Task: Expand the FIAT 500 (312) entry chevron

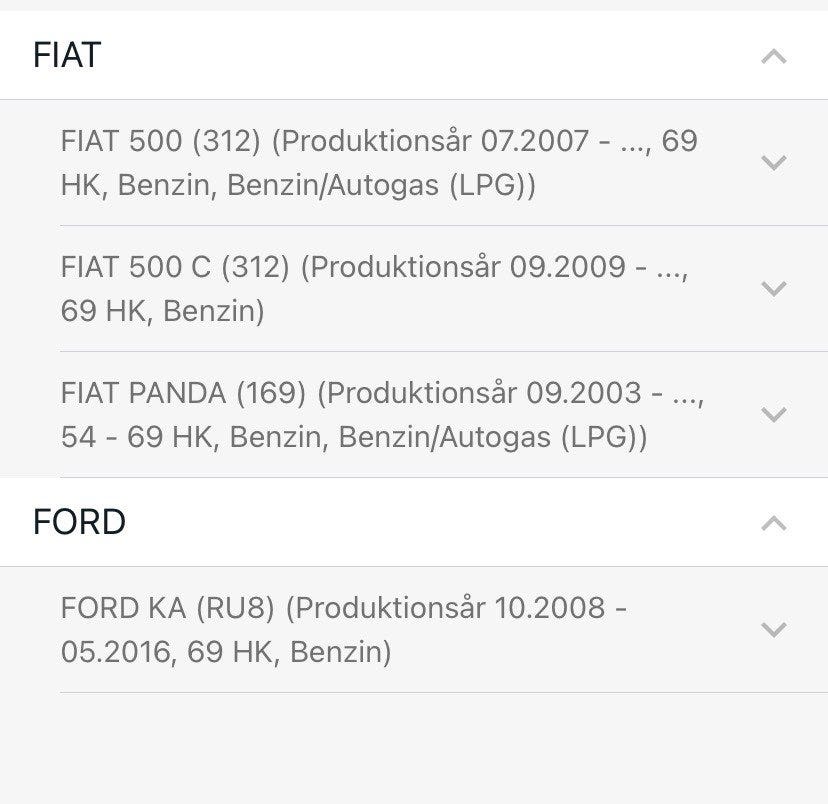Action: tap(773, 162)
